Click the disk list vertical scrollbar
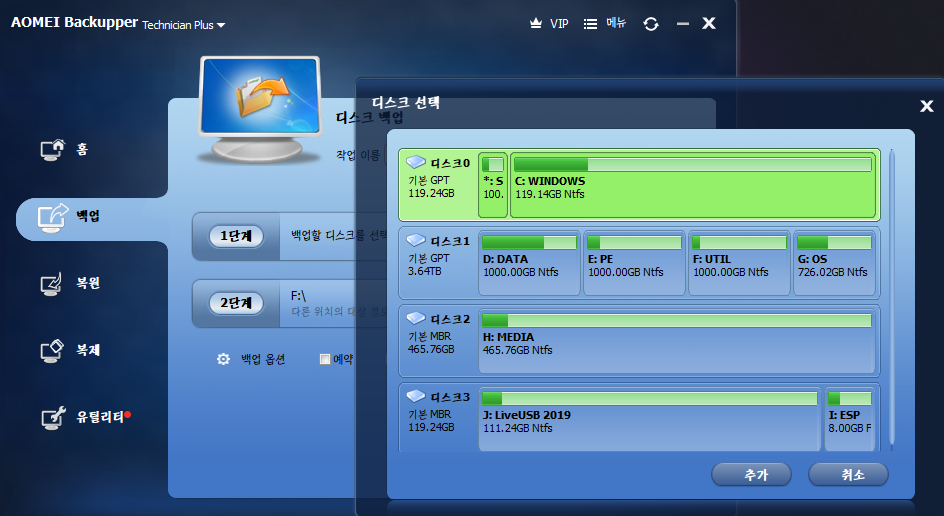This screenshot has width=944, height=516. (892, 299)
